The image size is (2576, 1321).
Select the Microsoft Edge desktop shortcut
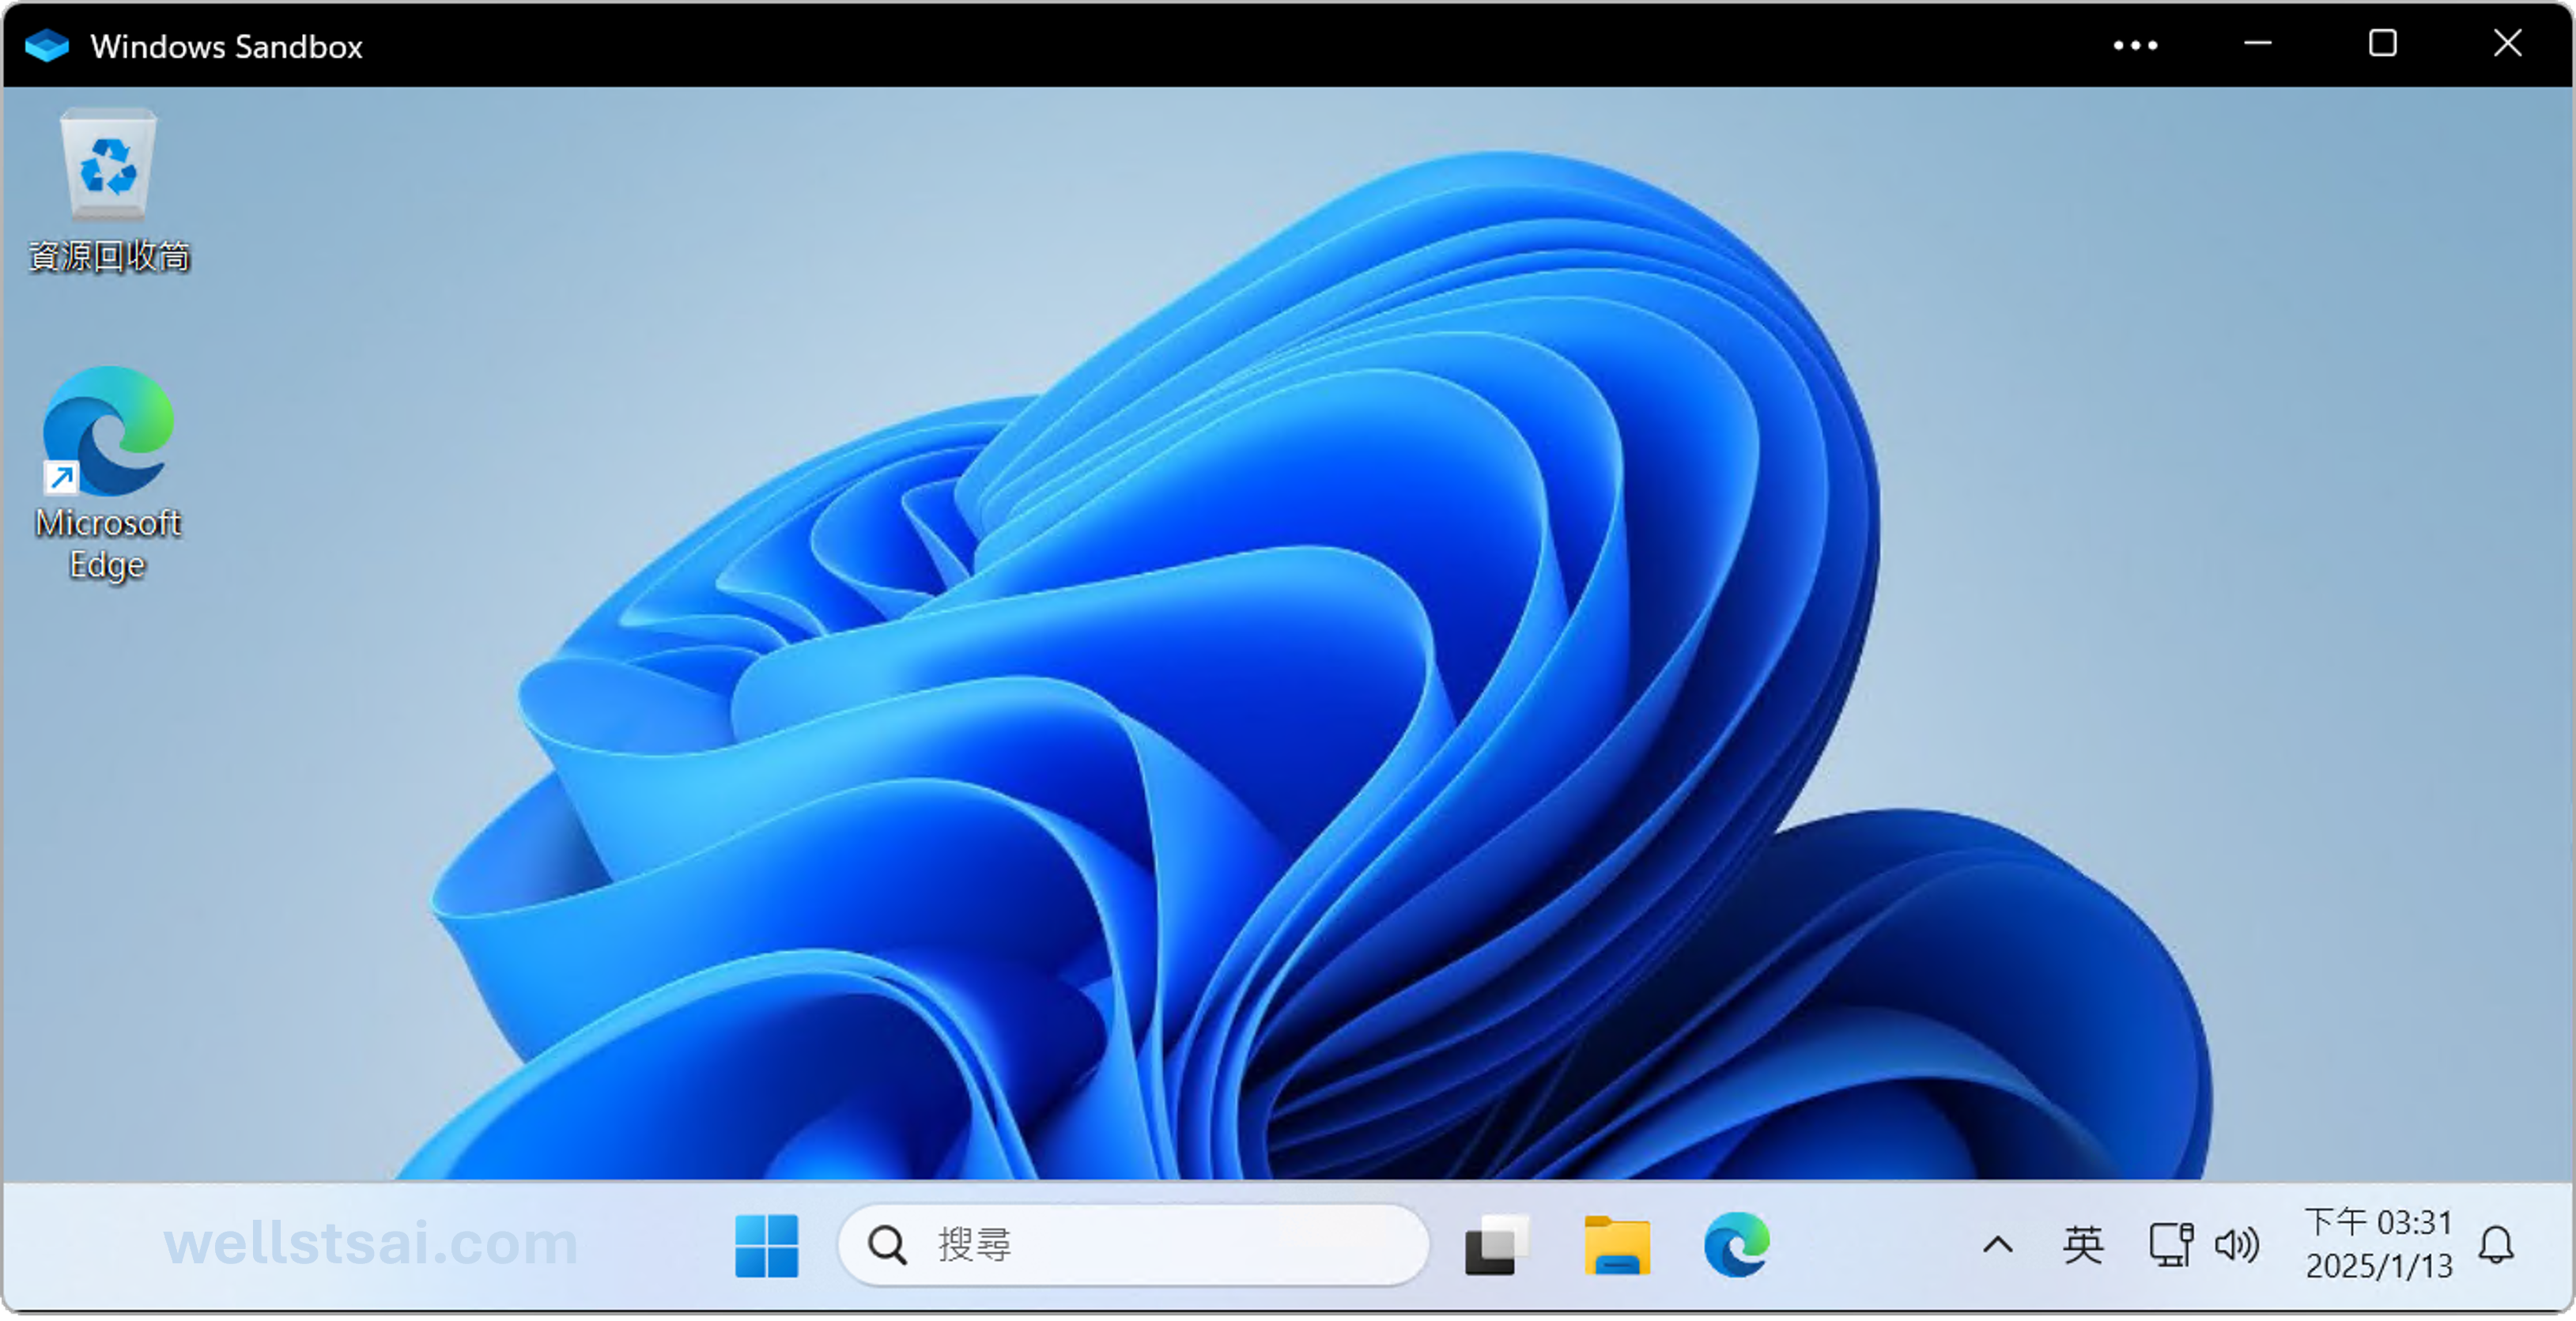coord(108,473)
